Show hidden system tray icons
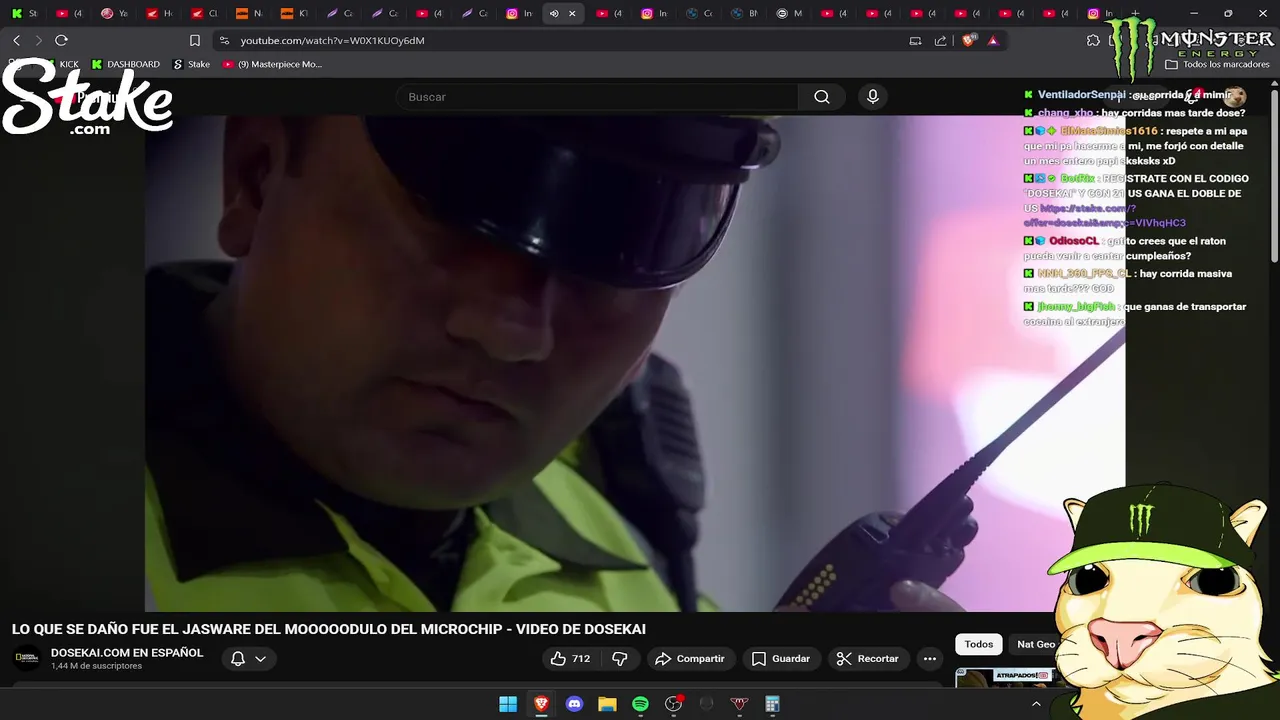 [x=1036, y=704]
